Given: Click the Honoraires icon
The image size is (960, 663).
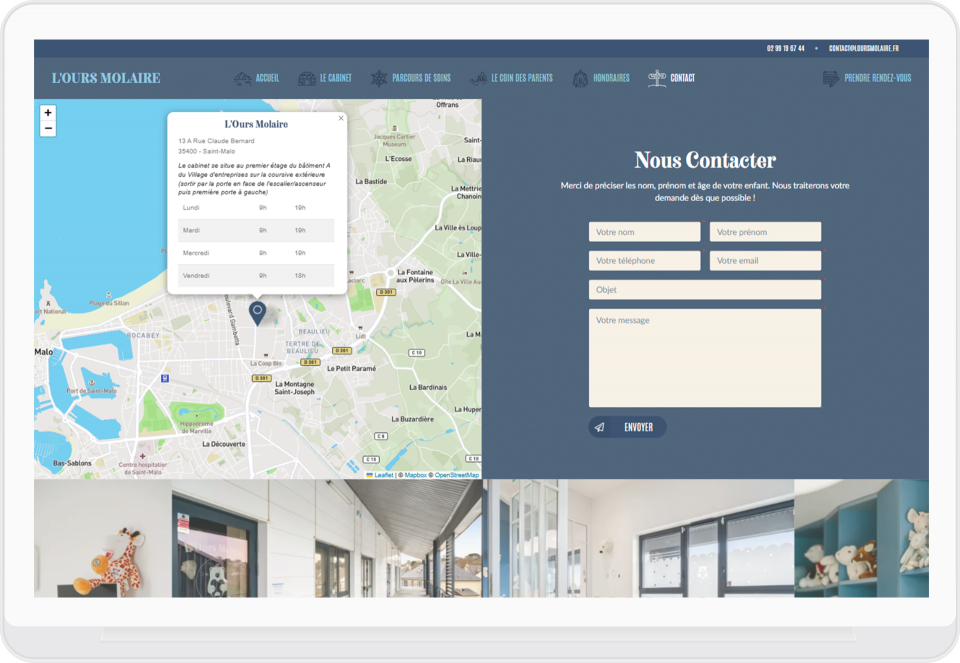Looking at the screenshot, I should click(580, 78).
